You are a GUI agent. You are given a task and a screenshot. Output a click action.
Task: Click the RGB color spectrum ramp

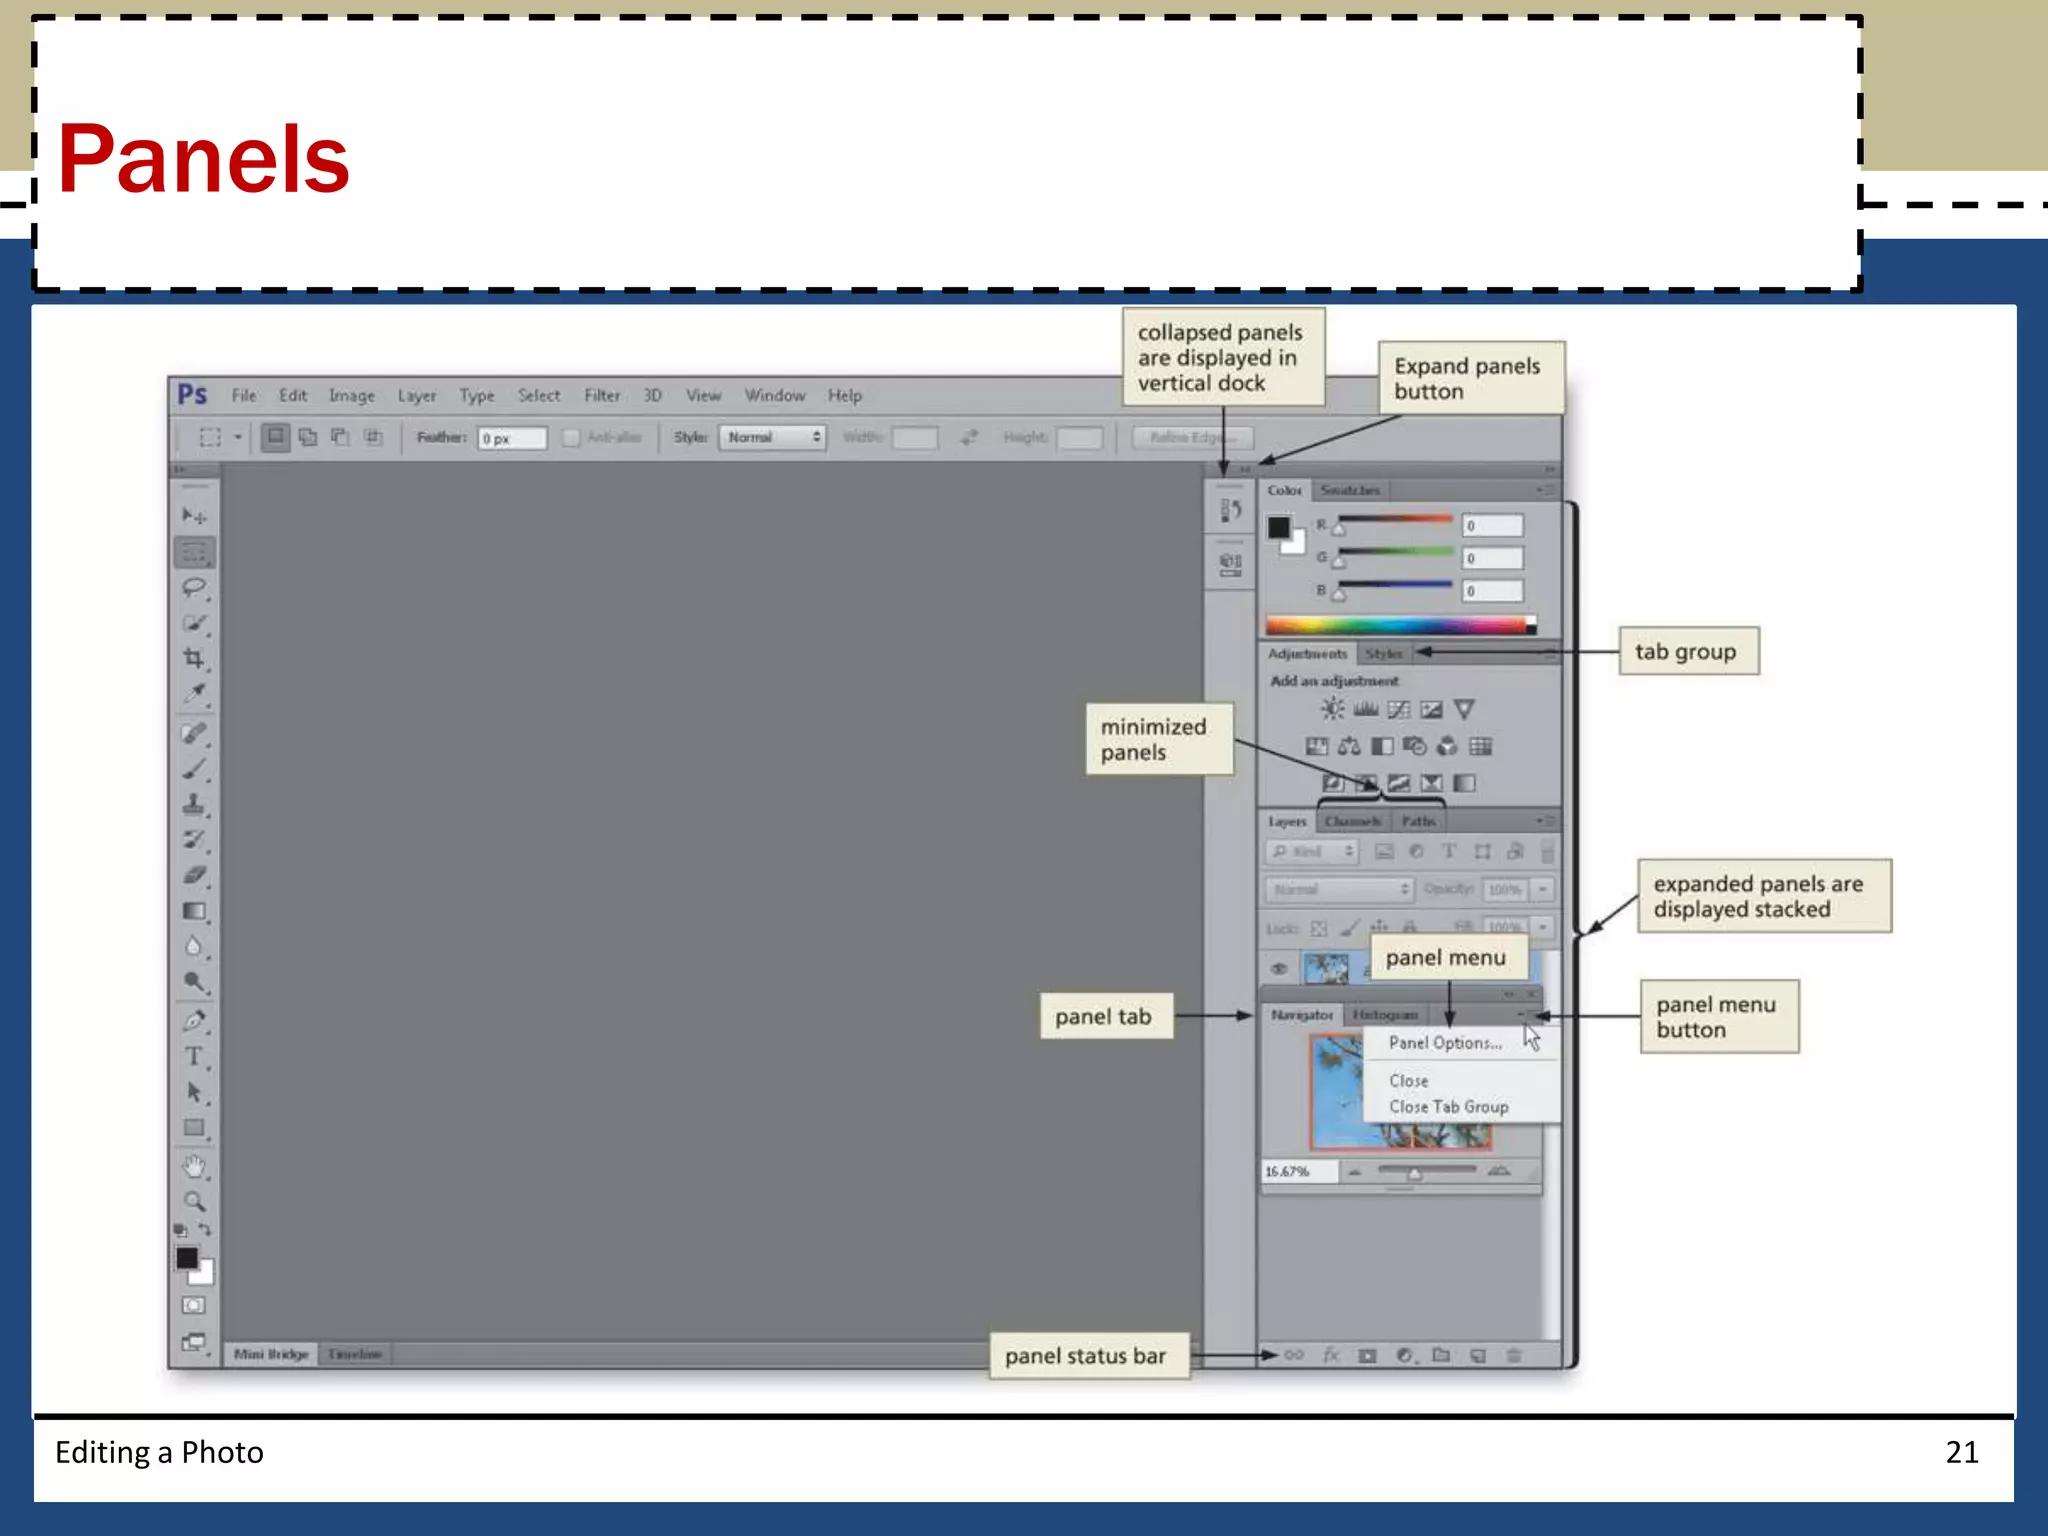[1397, 626]
